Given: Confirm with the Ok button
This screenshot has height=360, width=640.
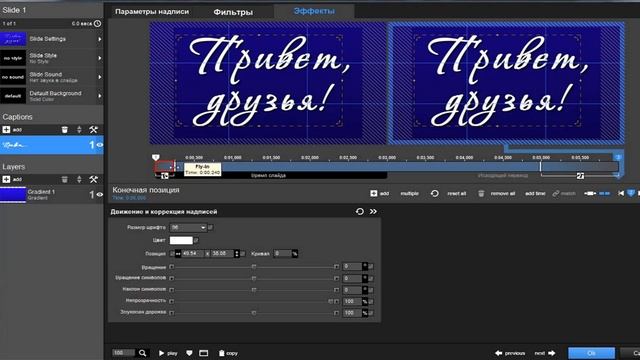Looking at the screenshot, I should (x=591, y=353).
